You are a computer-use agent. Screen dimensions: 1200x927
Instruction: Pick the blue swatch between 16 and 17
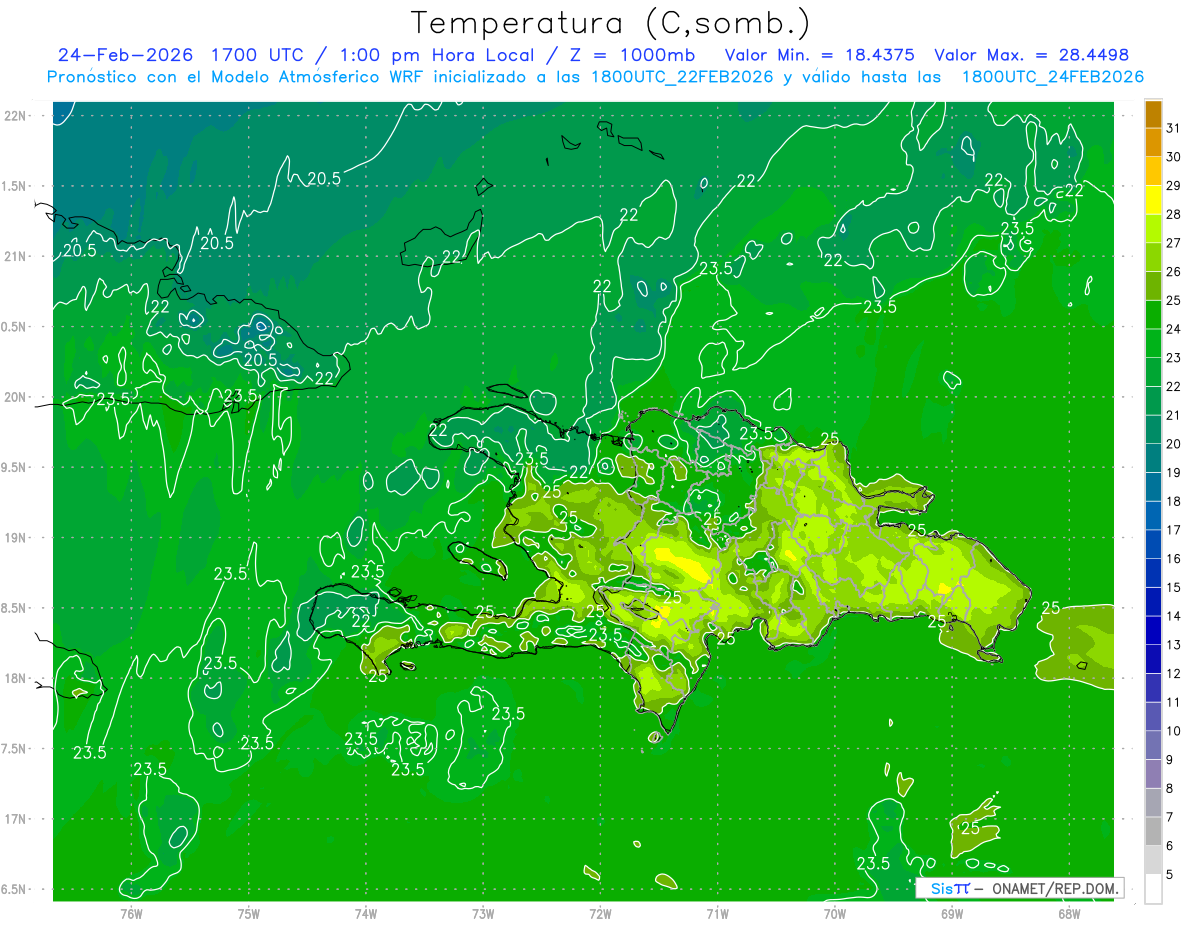tap(1153, 544)
